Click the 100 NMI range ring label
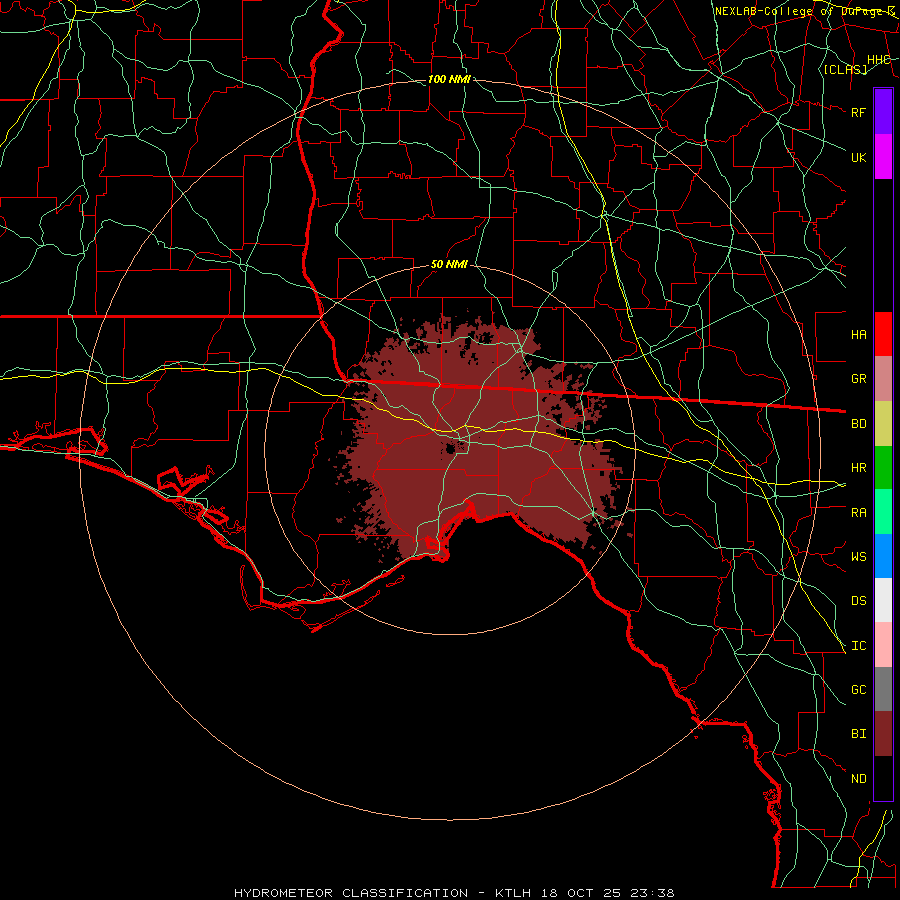Screen dimensions: 900x900 (449, 79)
